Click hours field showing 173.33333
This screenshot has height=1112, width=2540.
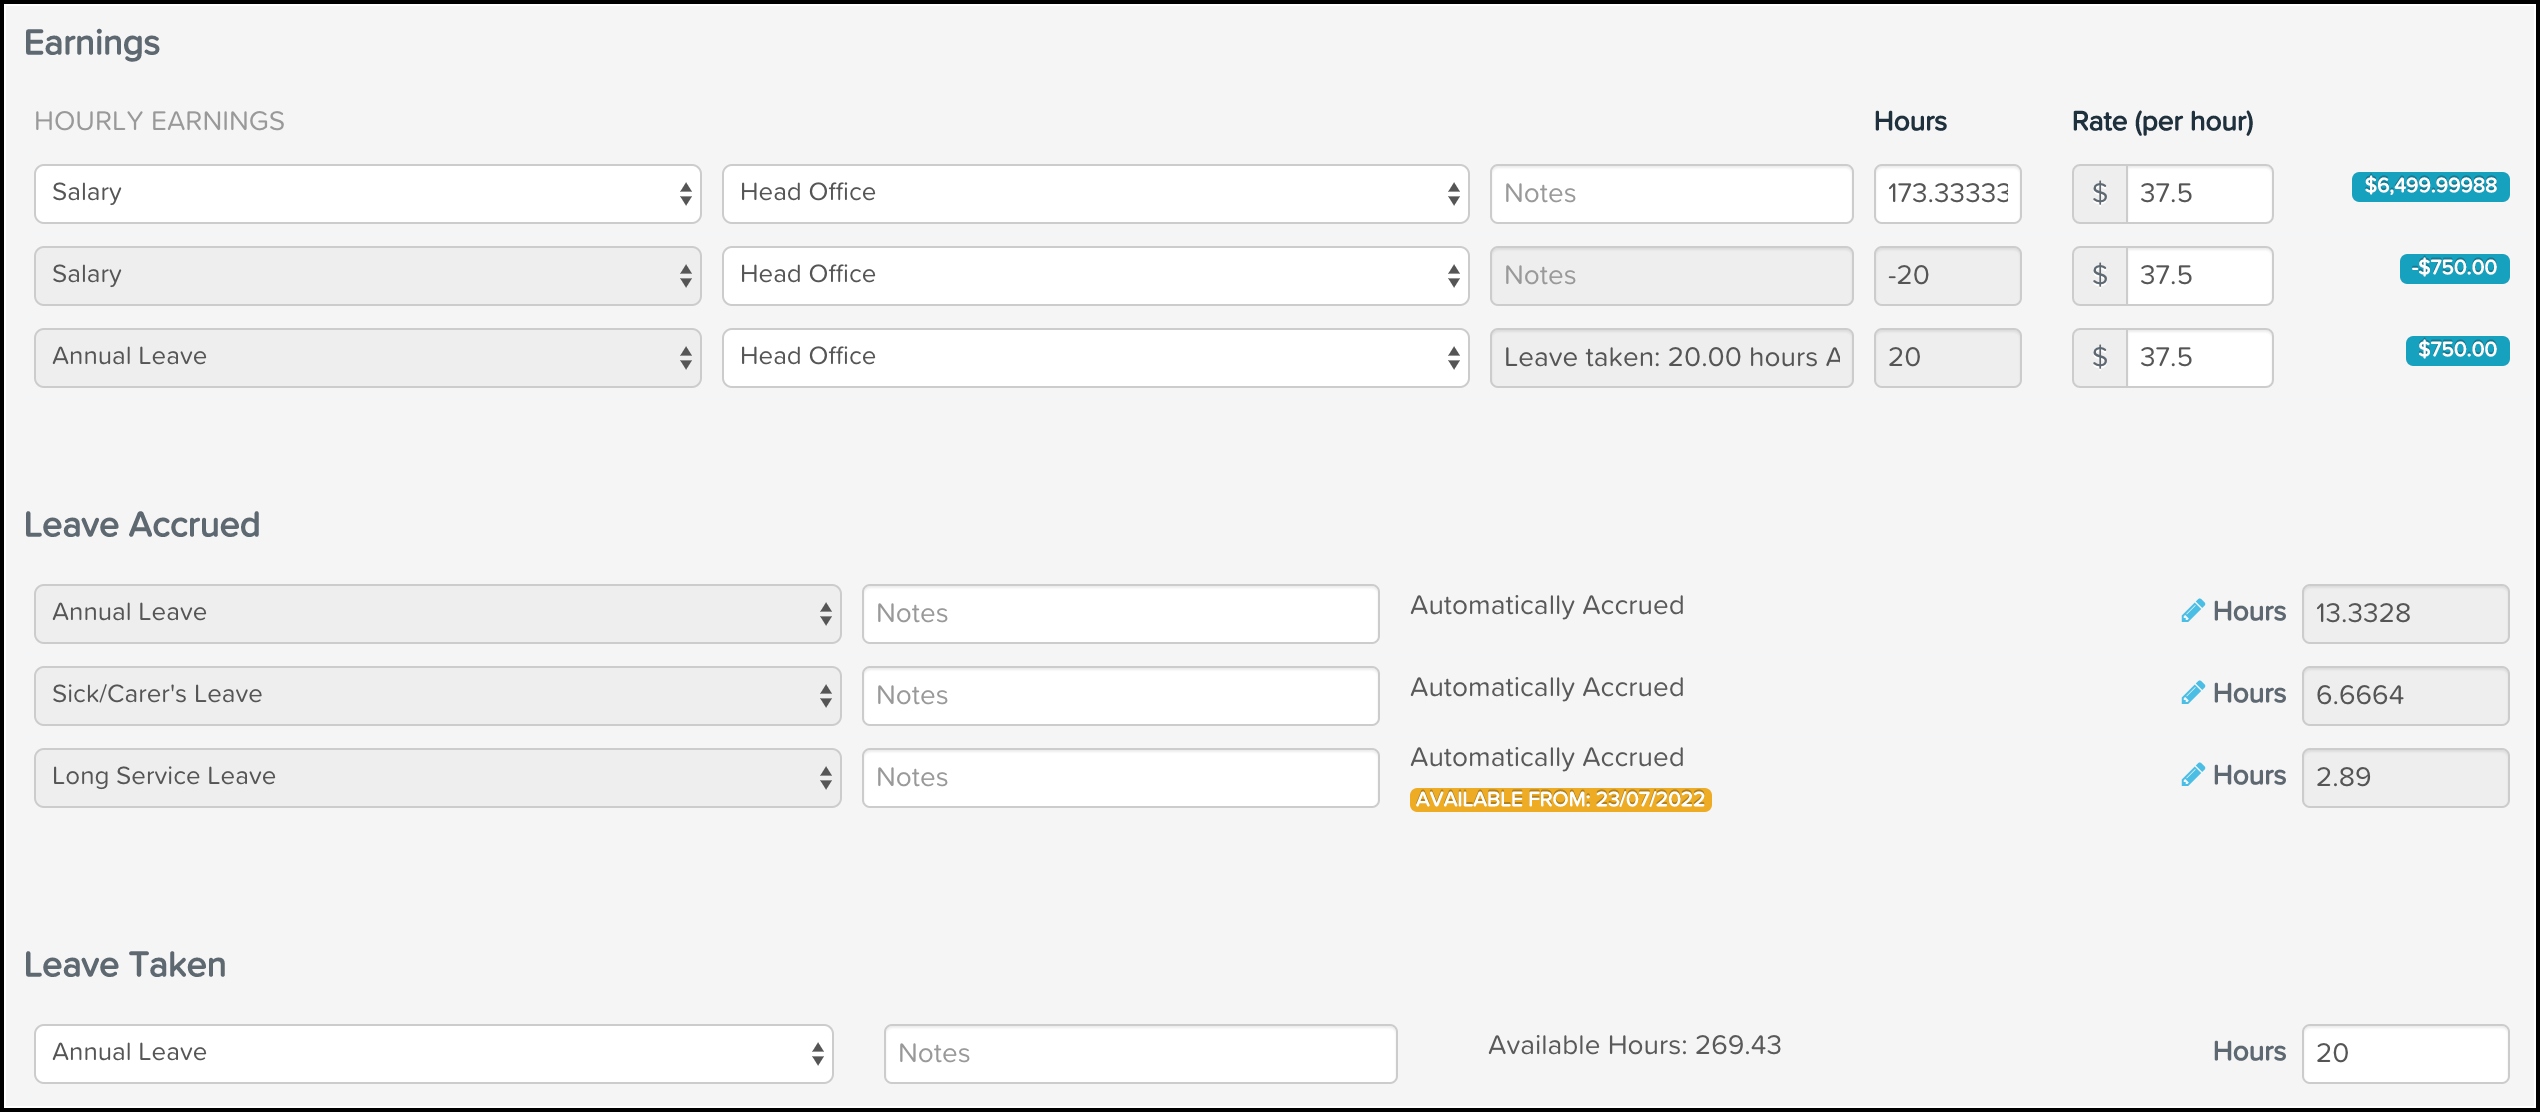click(1946, 193)
